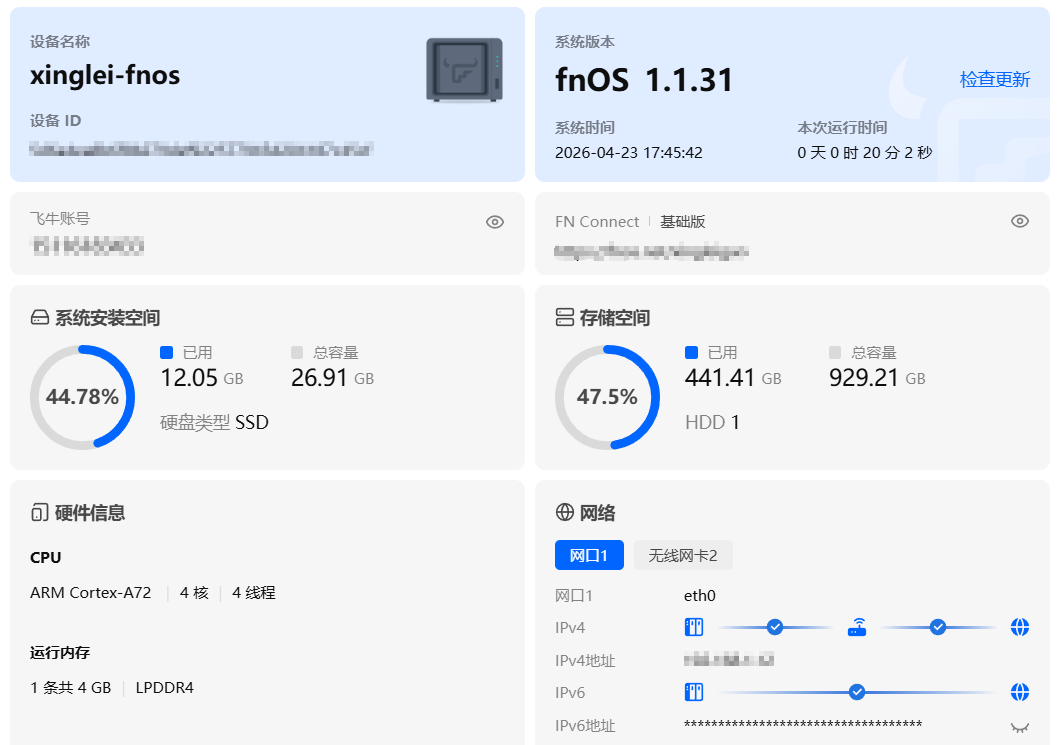The height and width of the screenshot is (745, 1062).
Task: Select the 网口1 tab
Action: click(589, 555)
